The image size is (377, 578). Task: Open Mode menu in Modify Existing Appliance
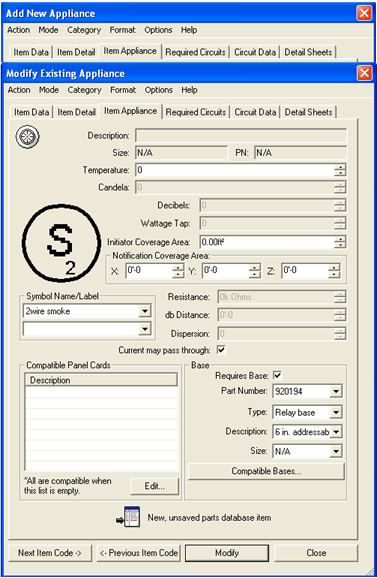49,90
